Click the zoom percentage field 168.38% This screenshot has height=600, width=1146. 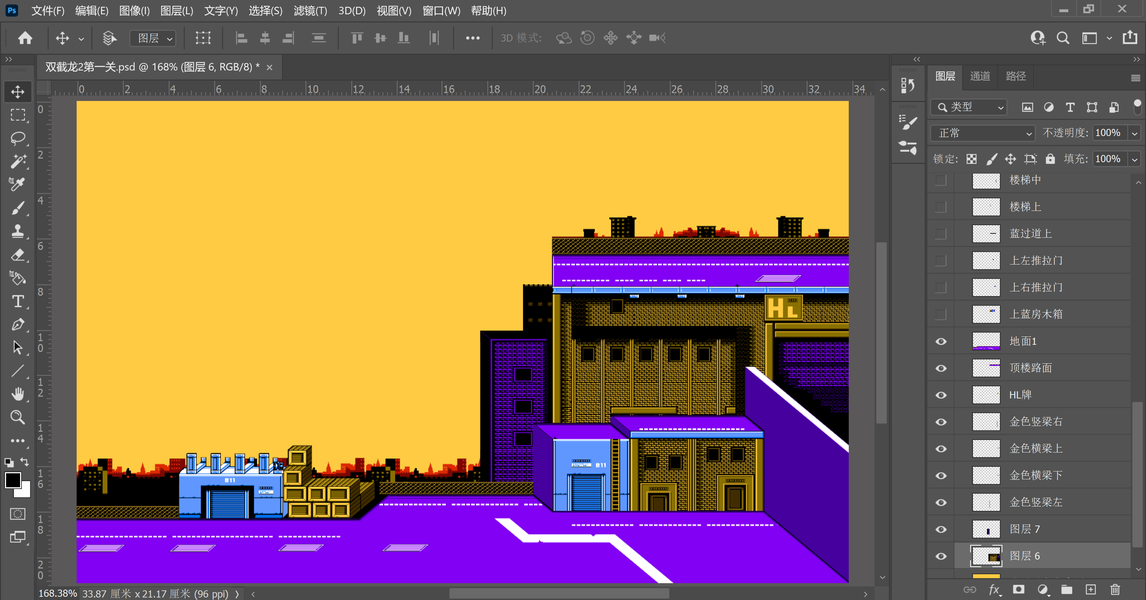(x=57, y=593)
